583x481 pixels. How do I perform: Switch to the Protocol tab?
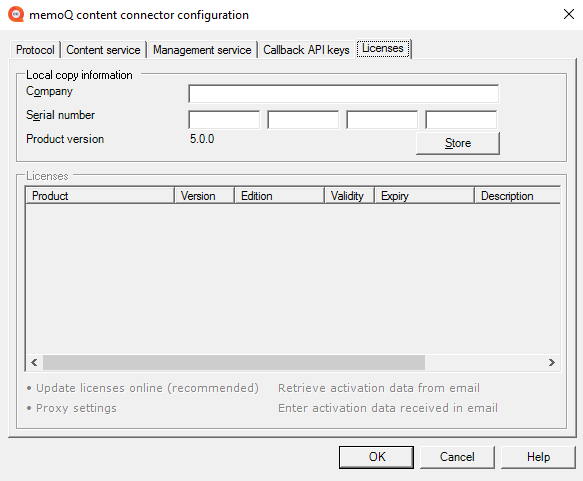(x=35, y=50)
